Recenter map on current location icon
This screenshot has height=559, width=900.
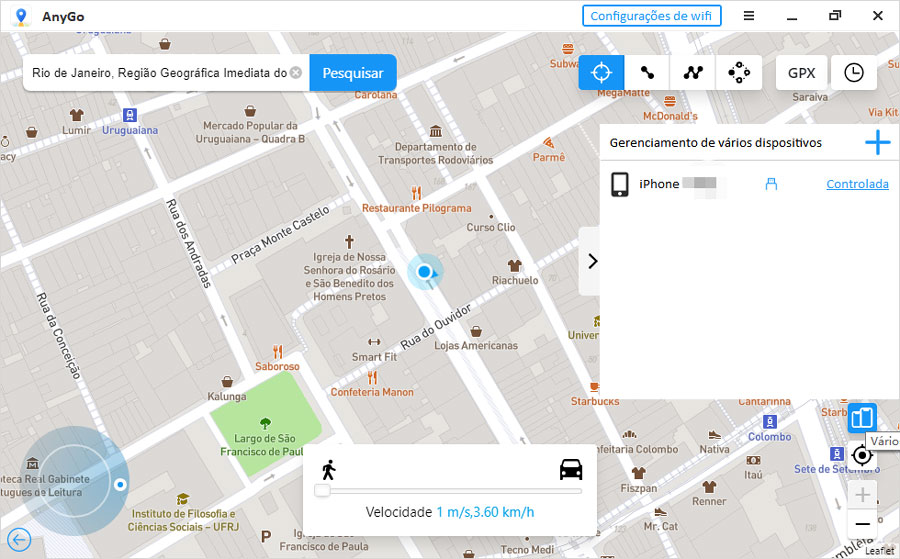tap(862, 456)
